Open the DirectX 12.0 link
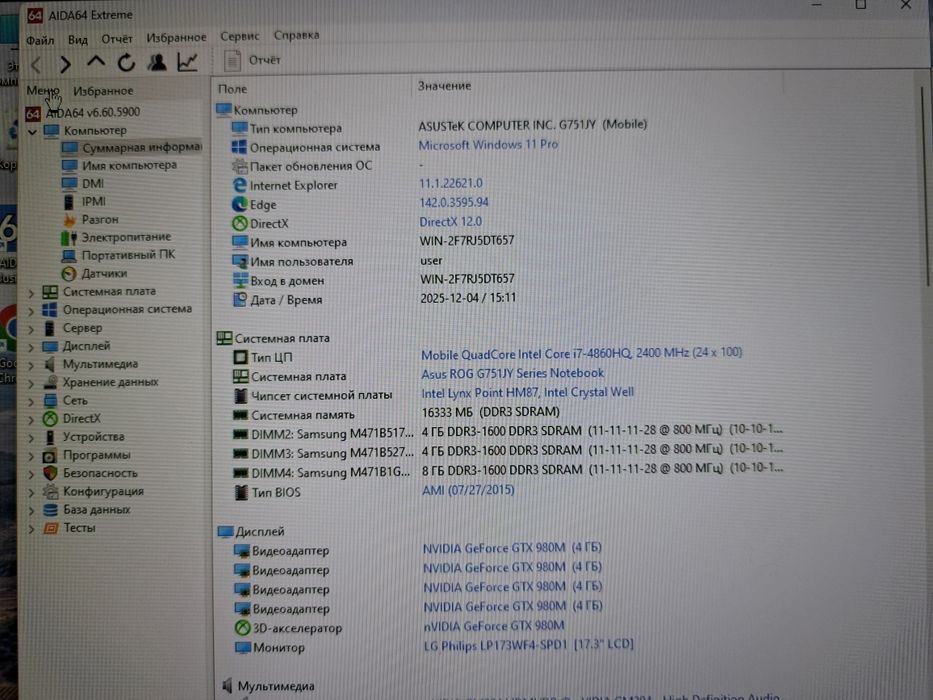The height and width of the screenshot is (700, 933). pyautogui.click(x=450, y=221)
